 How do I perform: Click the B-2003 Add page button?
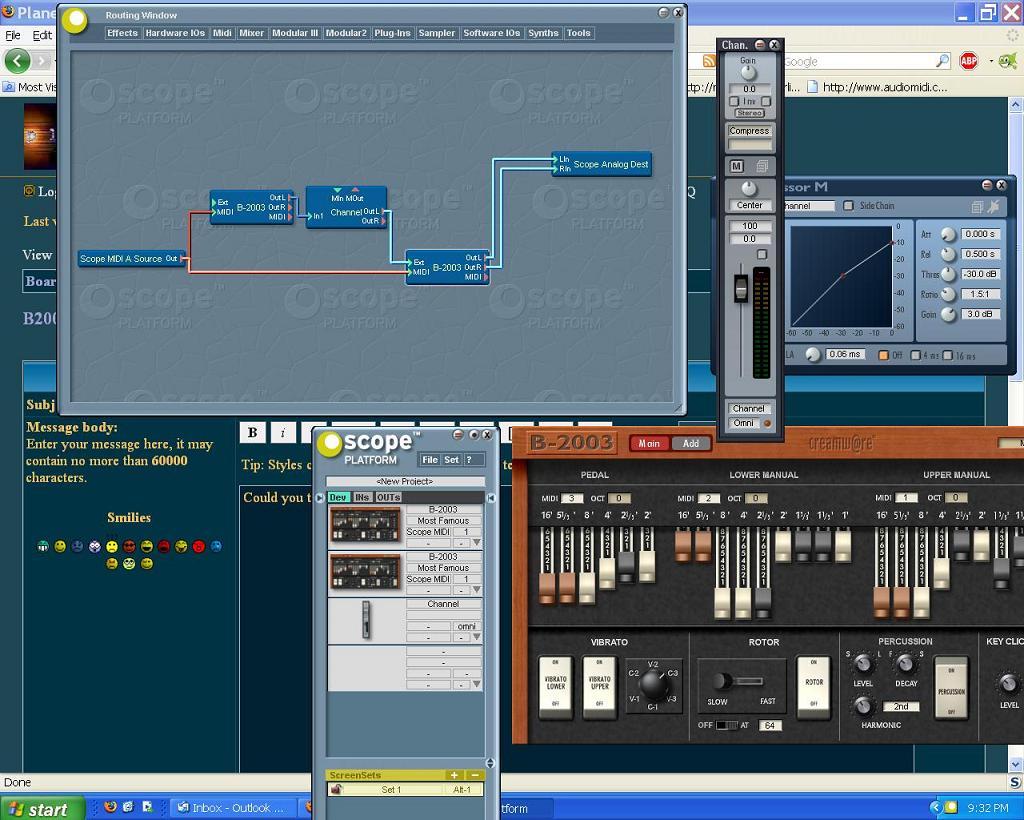(690, 443)
